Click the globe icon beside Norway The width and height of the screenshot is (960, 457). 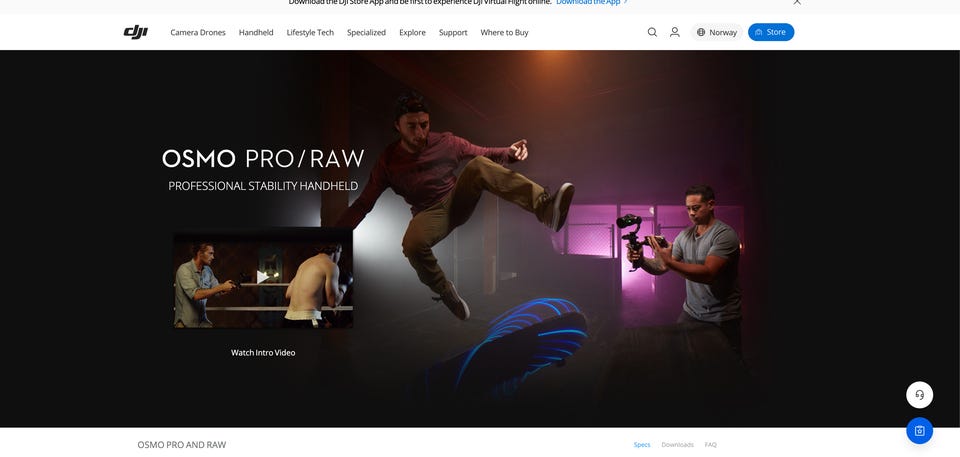[701, 32]
